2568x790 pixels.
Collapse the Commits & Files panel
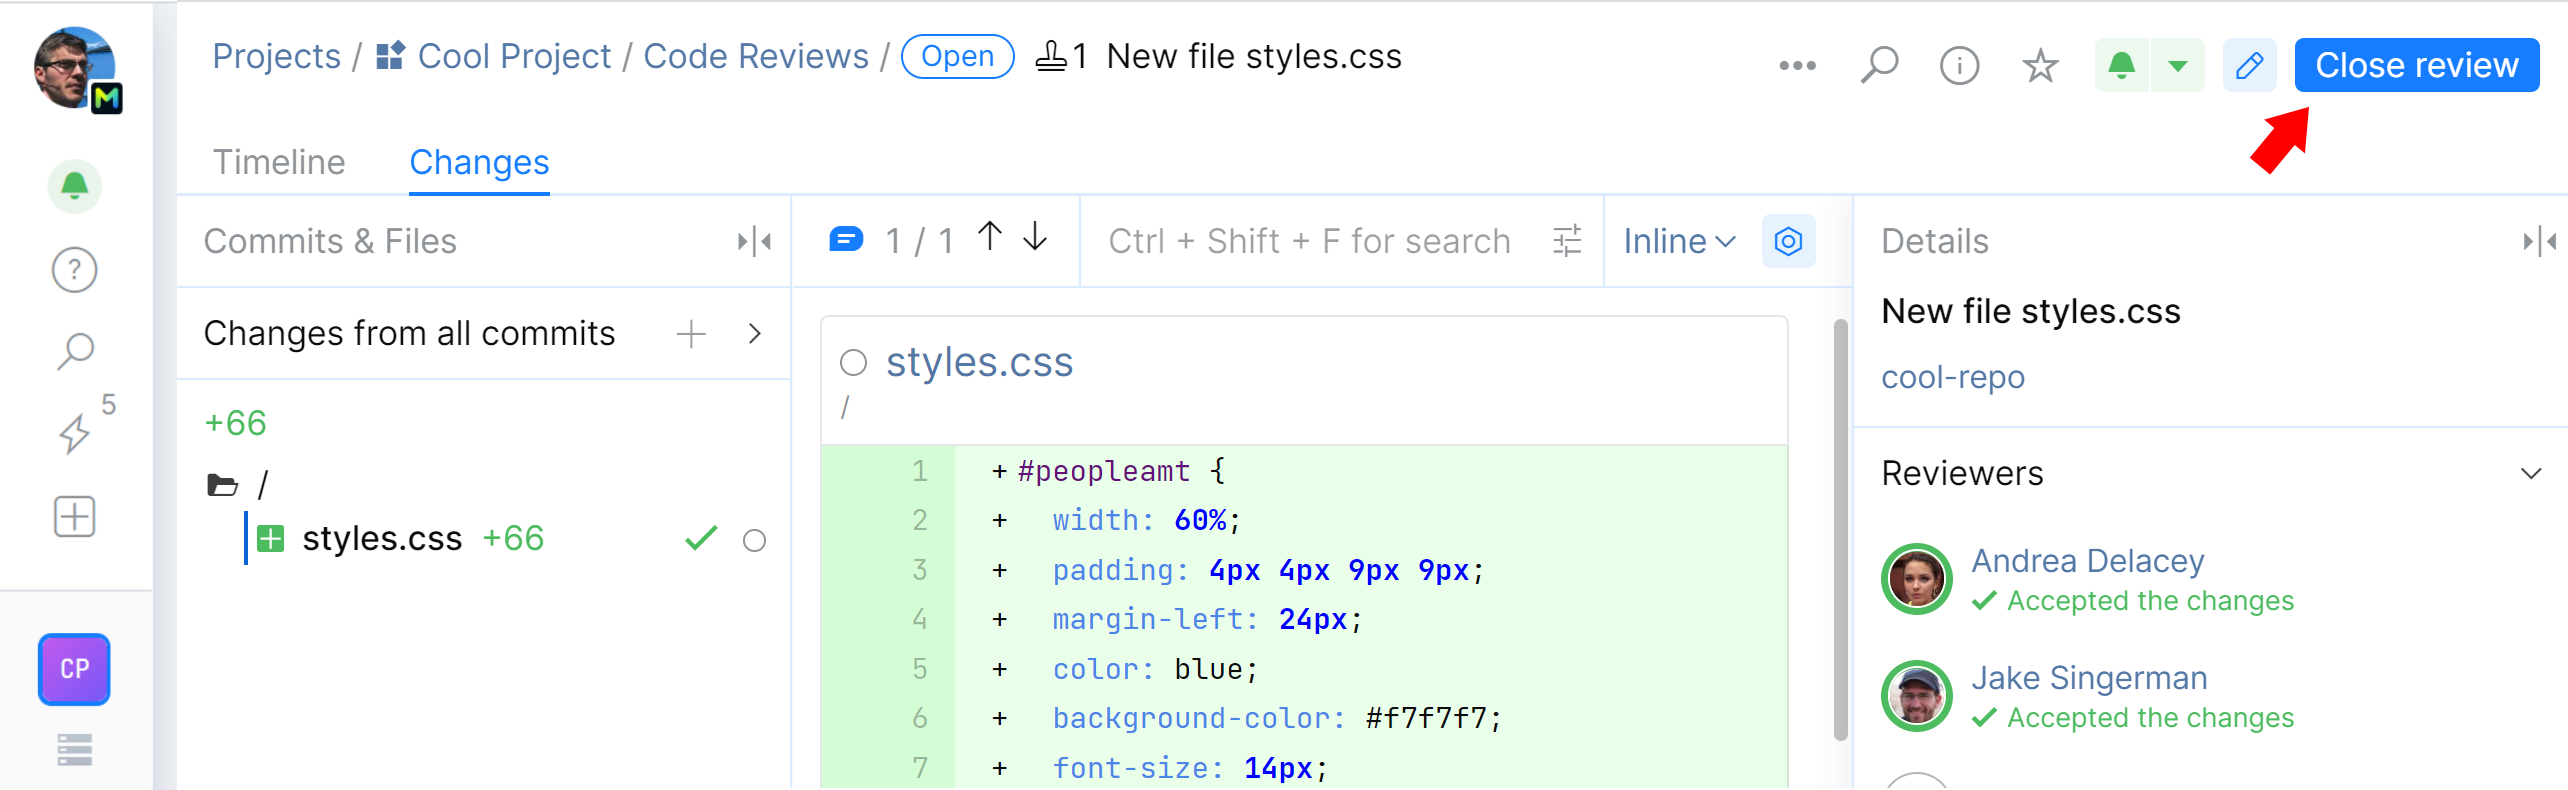click(x=754, y=241)
